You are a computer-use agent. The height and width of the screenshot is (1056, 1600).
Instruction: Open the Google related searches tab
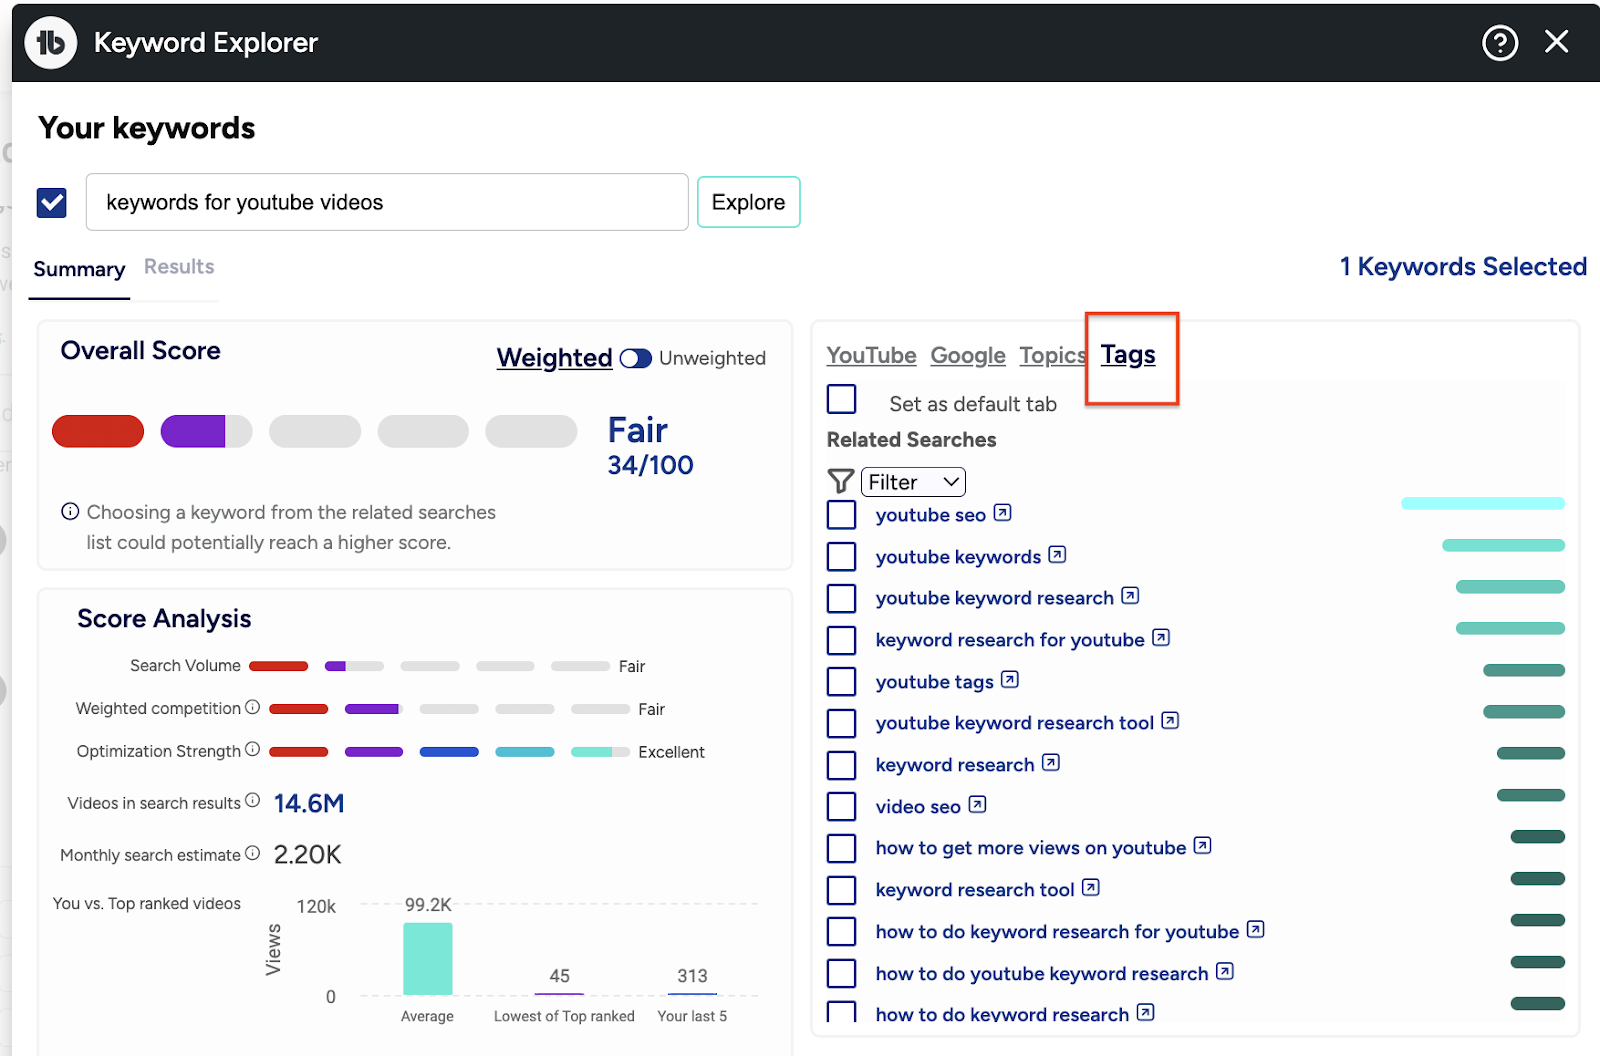coord(968,356)
